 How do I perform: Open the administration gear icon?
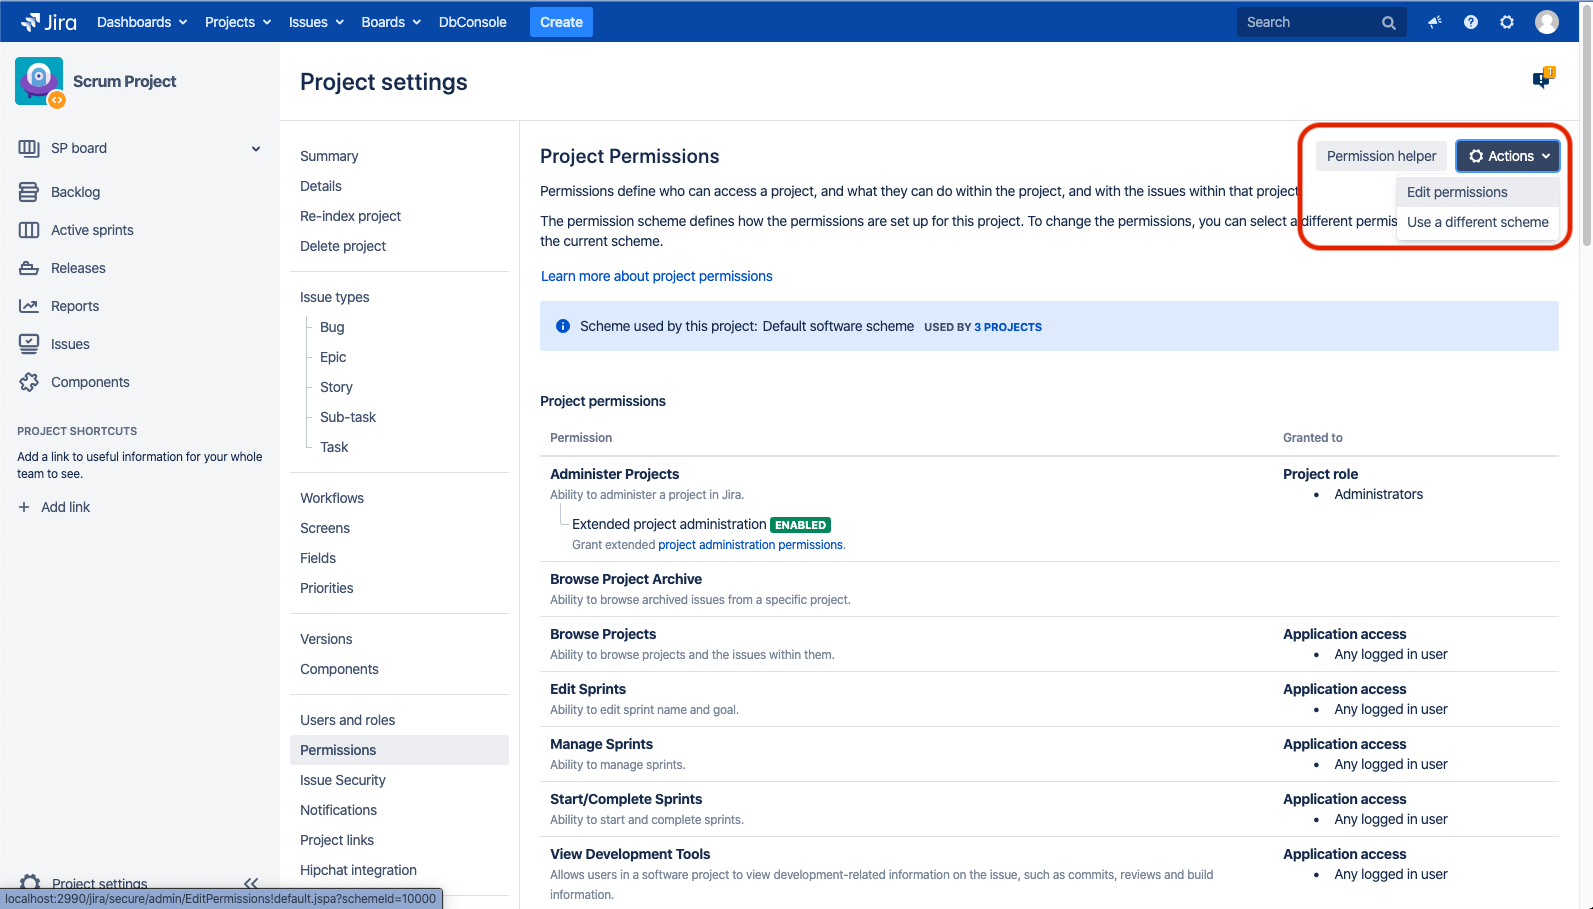[x=1507, y=22]
